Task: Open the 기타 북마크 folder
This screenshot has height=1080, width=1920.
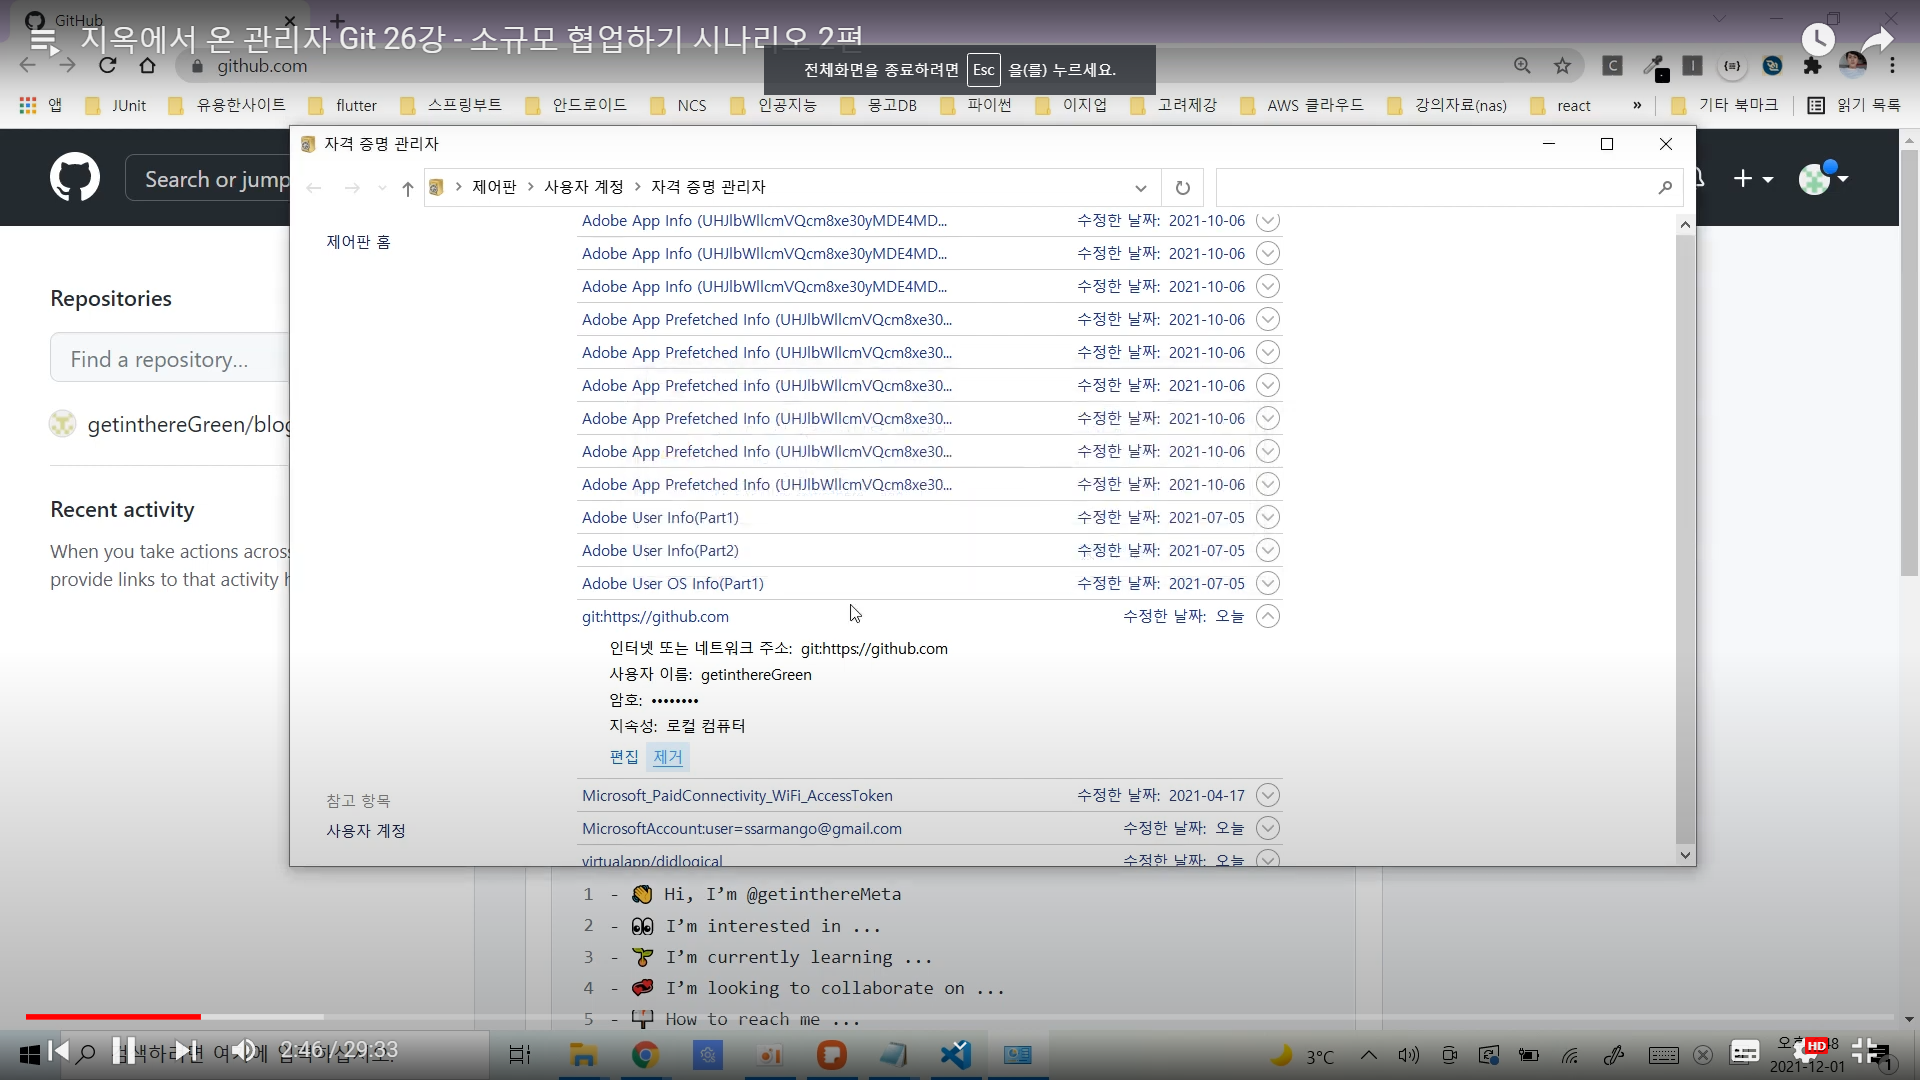Action: (1724, 105)
